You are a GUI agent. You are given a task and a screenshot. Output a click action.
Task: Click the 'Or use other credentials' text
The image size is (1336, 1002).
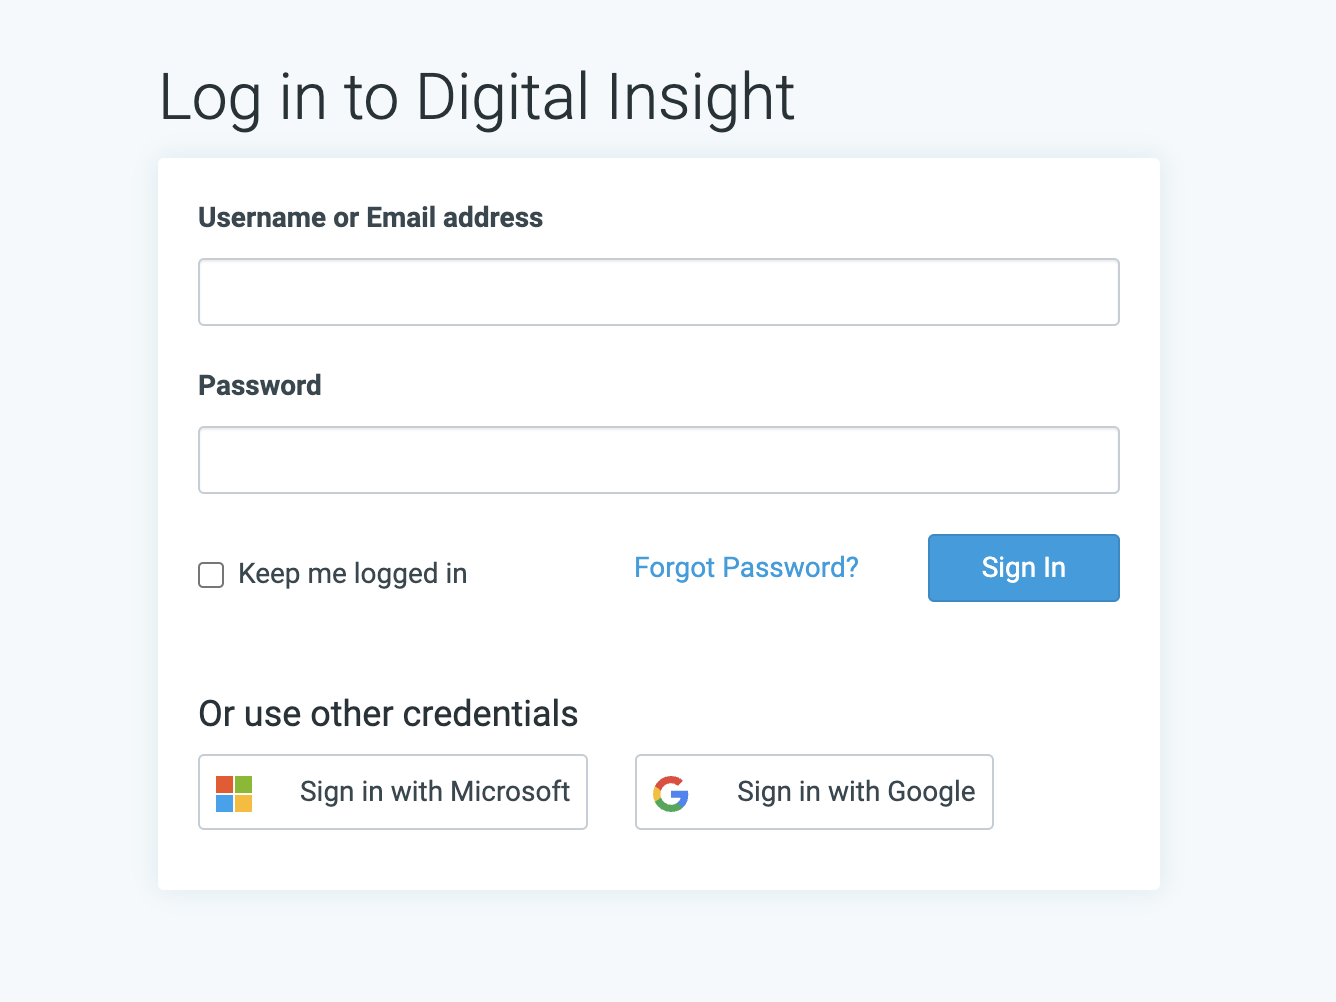[x=388, y=713]
